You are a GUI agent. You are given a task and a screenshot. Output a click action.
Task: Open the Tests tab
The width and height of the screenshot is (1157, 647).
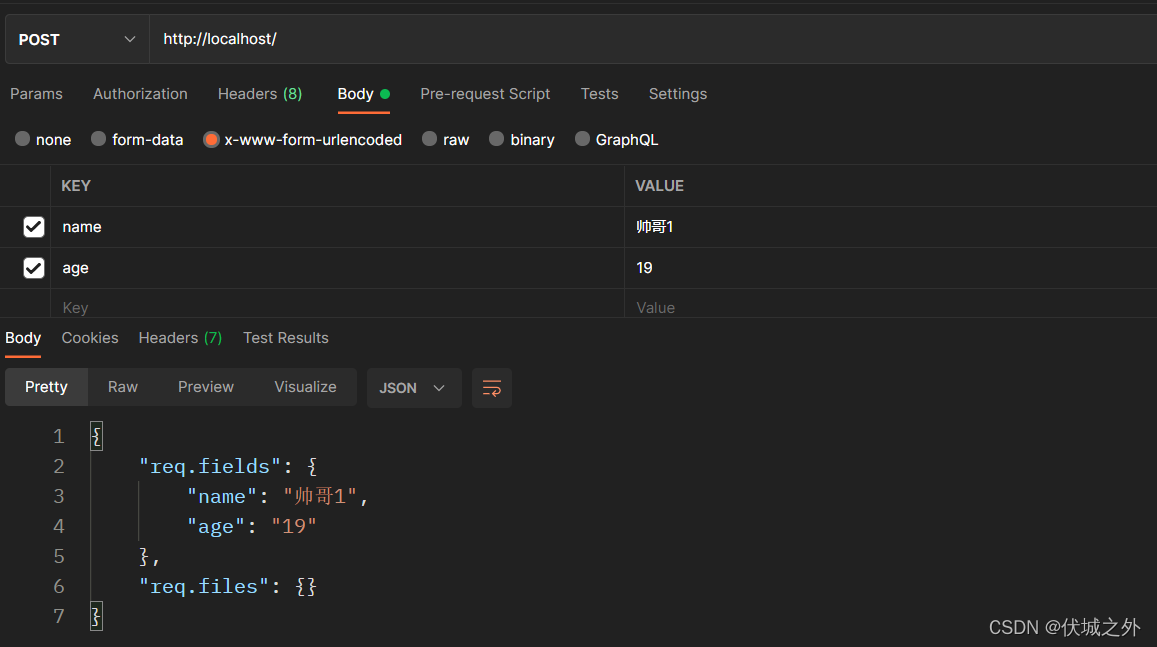pos(599,93)
